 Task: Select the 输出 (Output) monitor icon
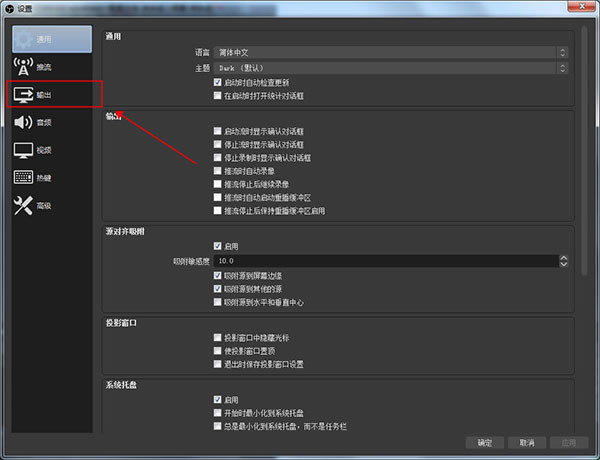pyautogui.click(x=23, y=95)
